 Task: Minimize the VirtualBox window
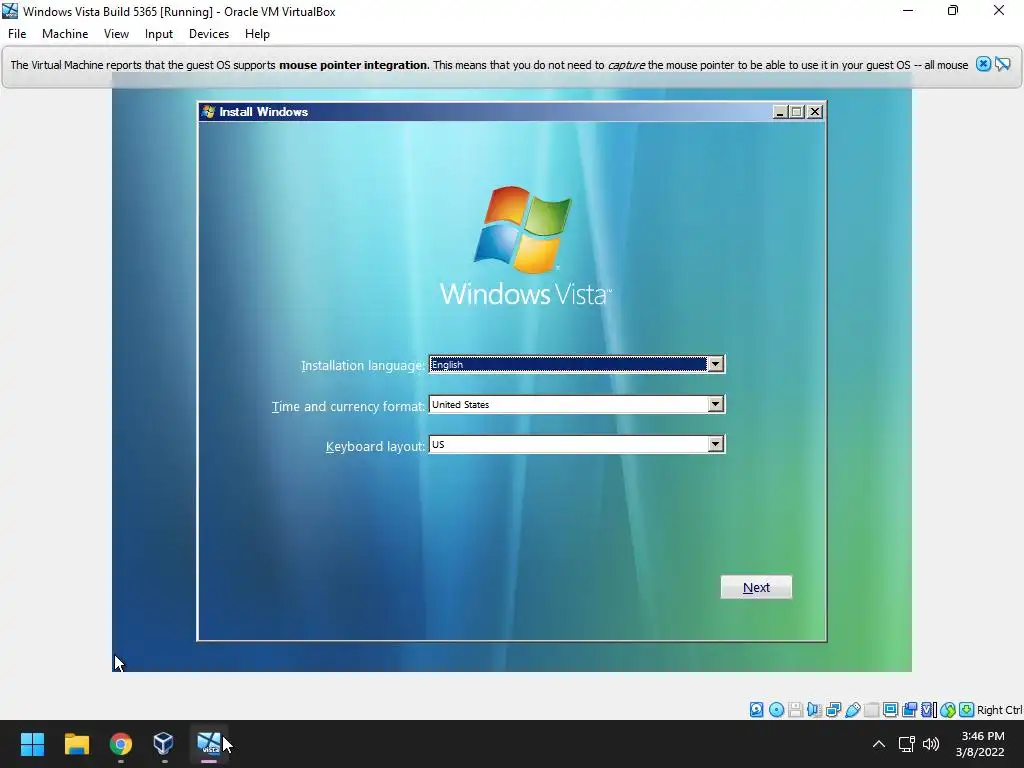(908, 11)
